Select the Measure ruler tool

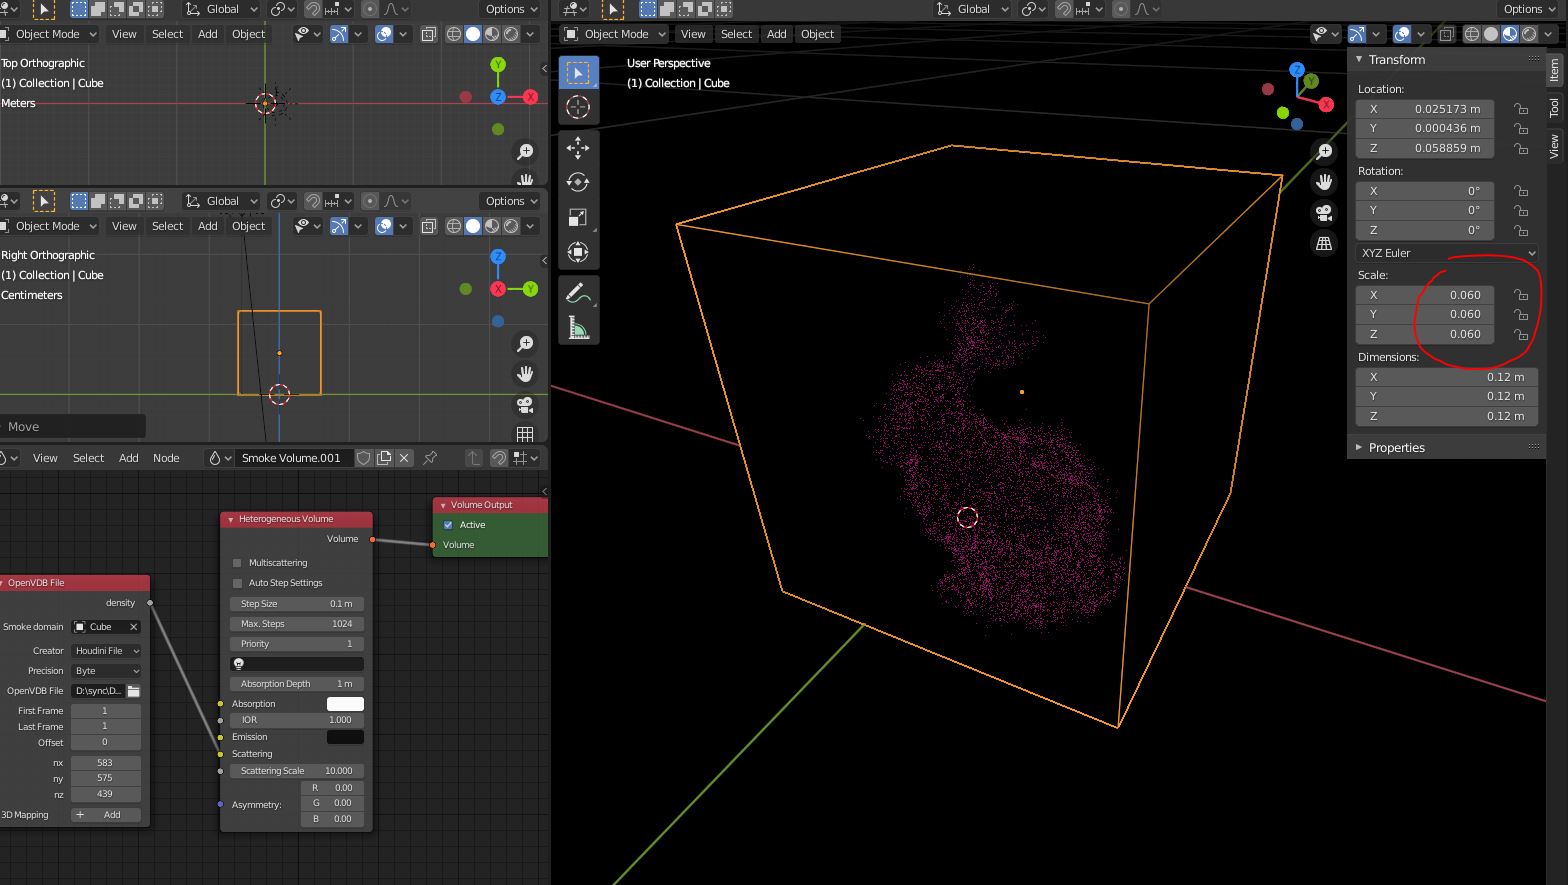point(578,328)
